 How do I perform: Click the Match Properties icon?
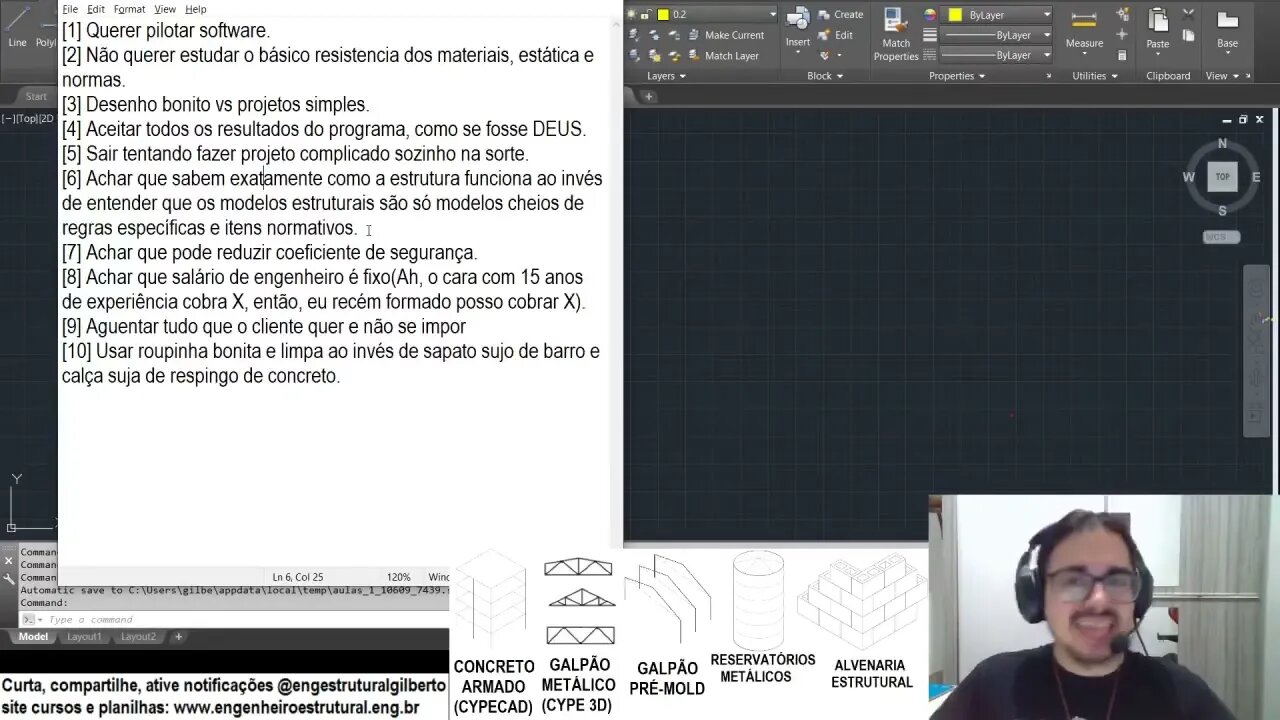(x=896, y=20)
